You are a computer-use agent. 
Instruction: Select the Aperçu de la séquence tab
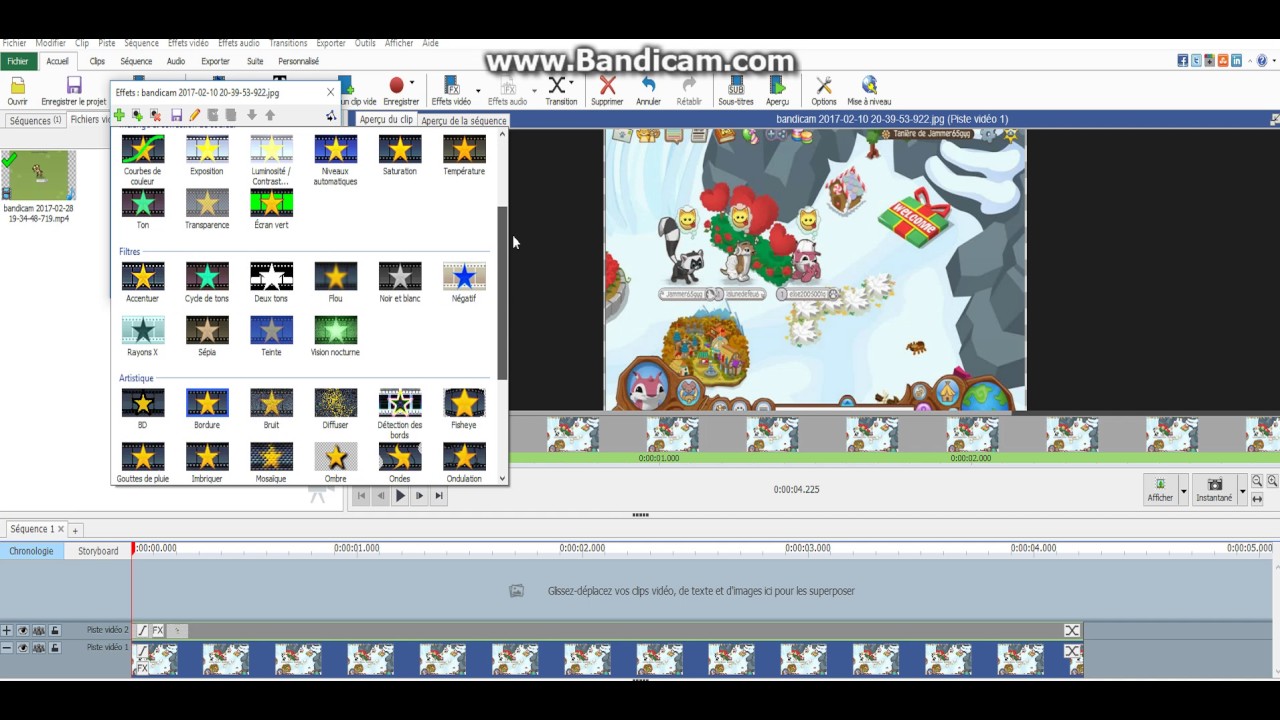point(464,120)
